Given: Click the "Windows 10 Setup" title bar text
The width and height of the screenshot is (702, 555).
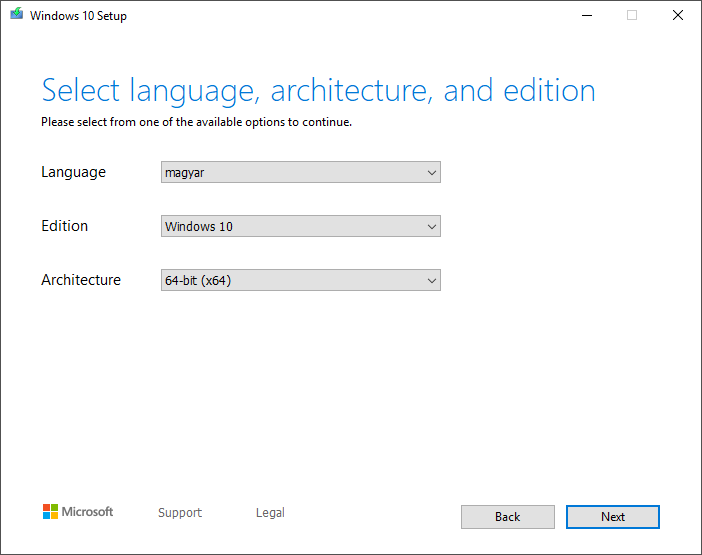Looking at the screenshot, I should click(x=78, y=16).
